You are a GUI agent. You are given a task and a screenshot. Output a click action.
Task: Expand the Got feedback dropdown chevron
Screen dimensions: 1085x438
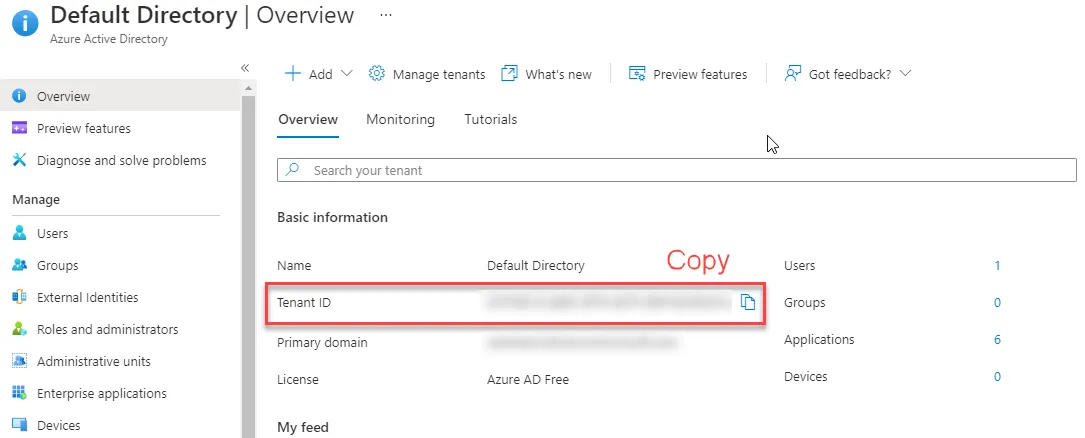click(x=905, y=73)
